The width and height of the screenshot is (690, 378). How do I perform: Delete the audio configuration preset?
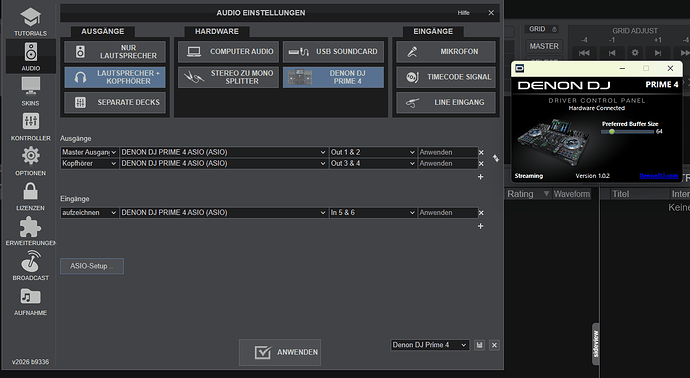tap(494, 345)
